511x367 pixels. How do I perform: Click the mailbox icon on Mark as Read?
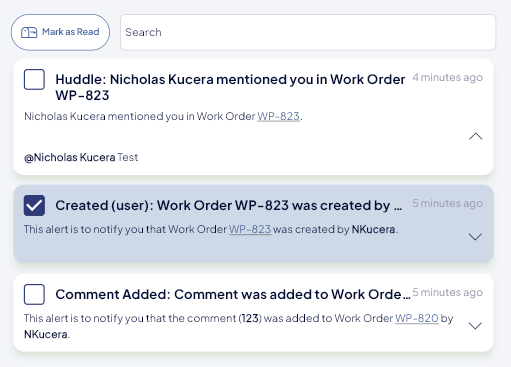pyautogui.click(x=29, y=33)
